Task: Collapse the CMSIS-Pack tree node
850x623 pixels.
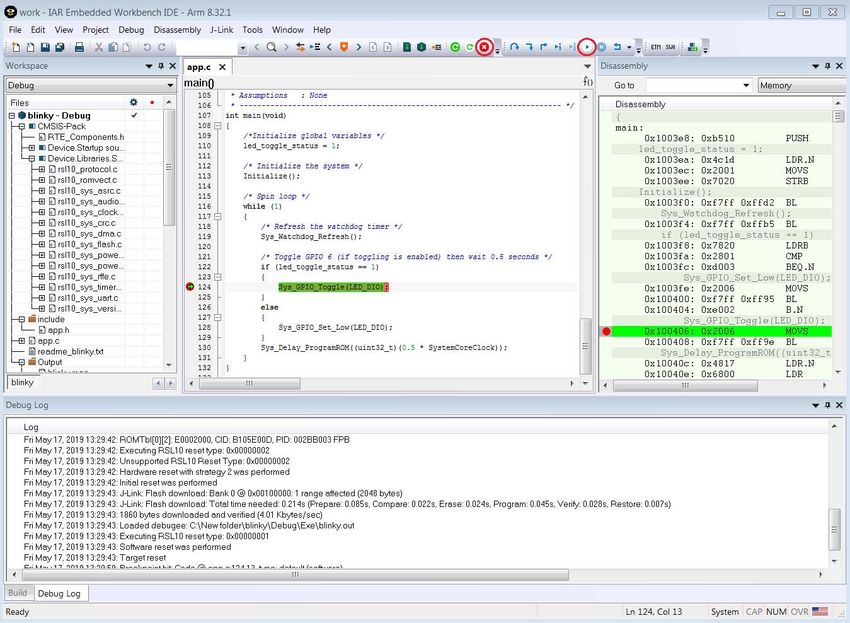Action: pyautogui.click(x=21, y=126)
